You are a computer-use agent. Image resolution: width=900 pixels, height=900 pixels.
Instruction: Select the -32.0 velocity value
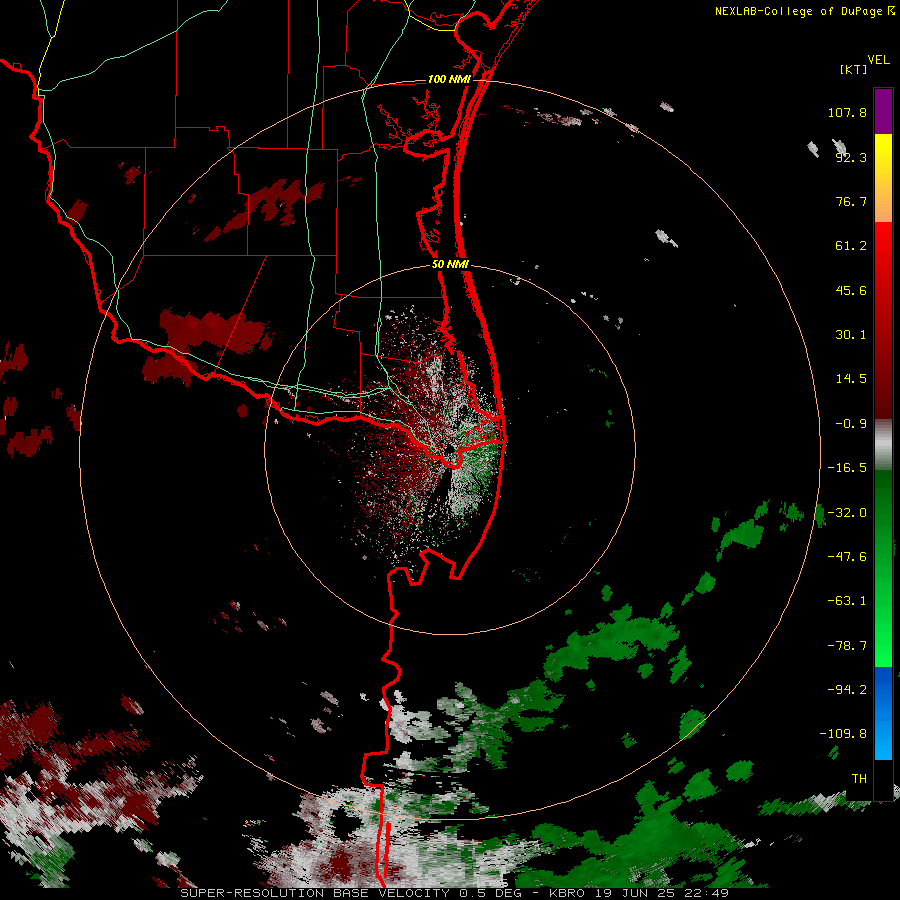[847, 513]
